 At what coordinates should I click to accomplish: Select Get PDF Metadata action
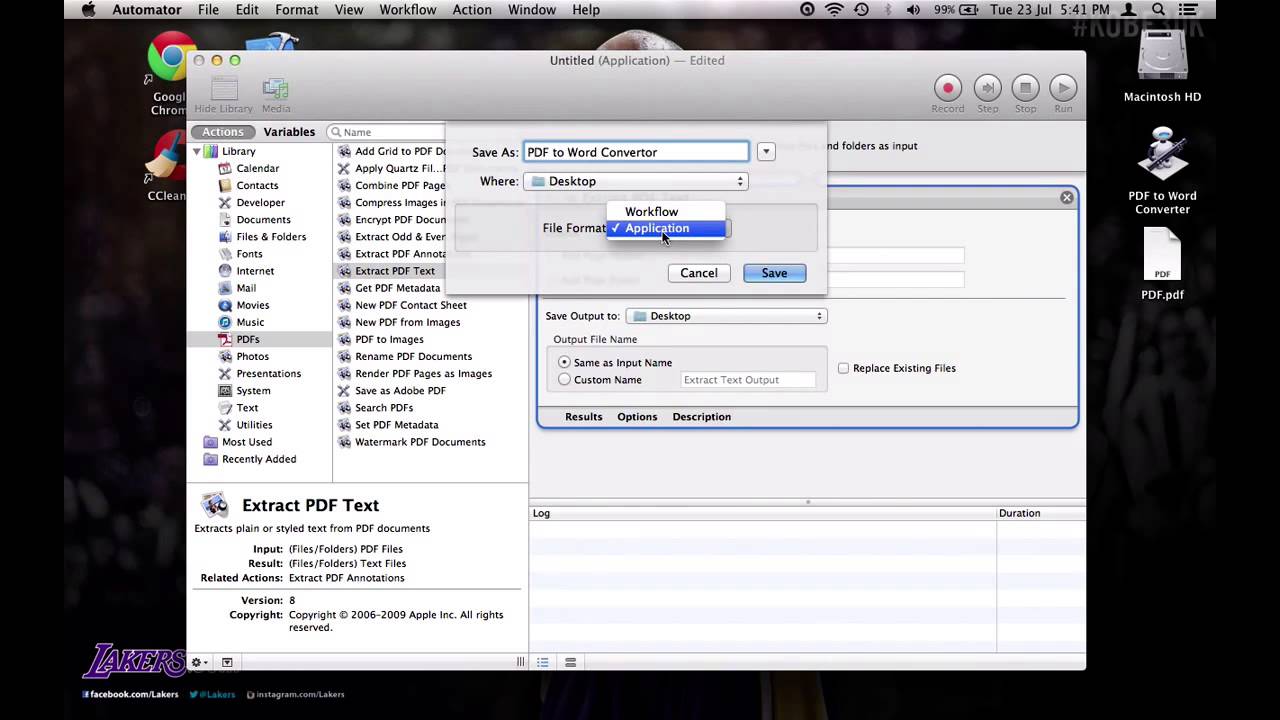(x=397, y=287)
